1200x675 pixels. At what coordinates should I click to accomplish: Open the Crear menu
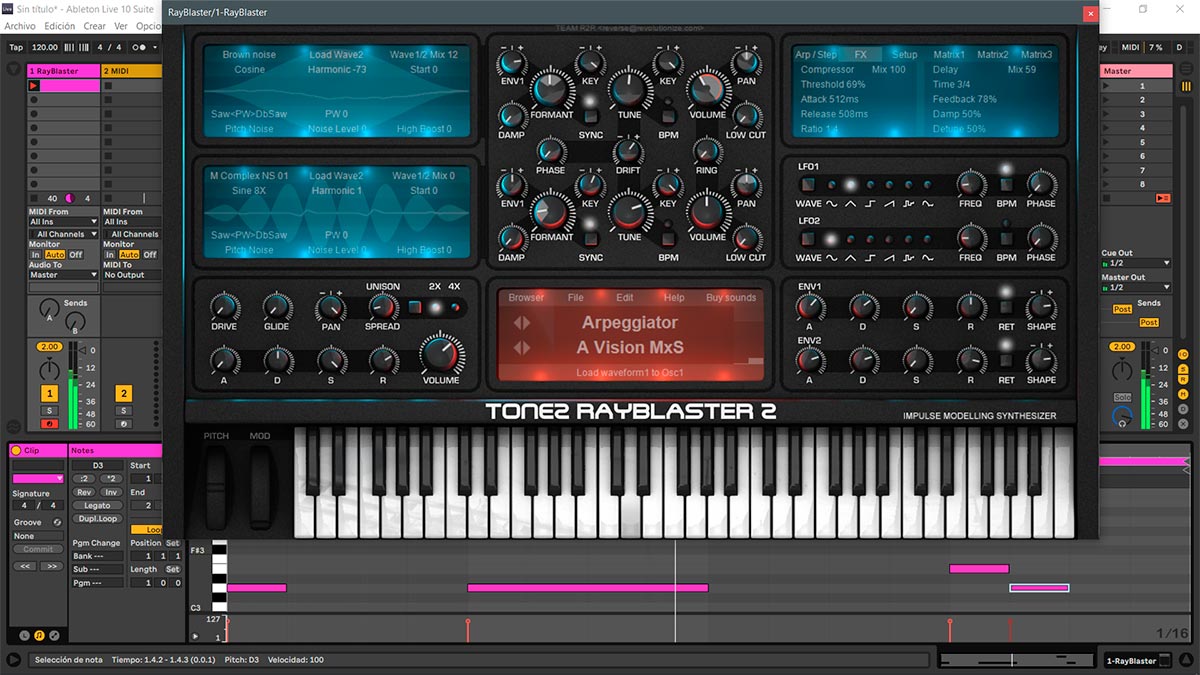tap(95, 26)
